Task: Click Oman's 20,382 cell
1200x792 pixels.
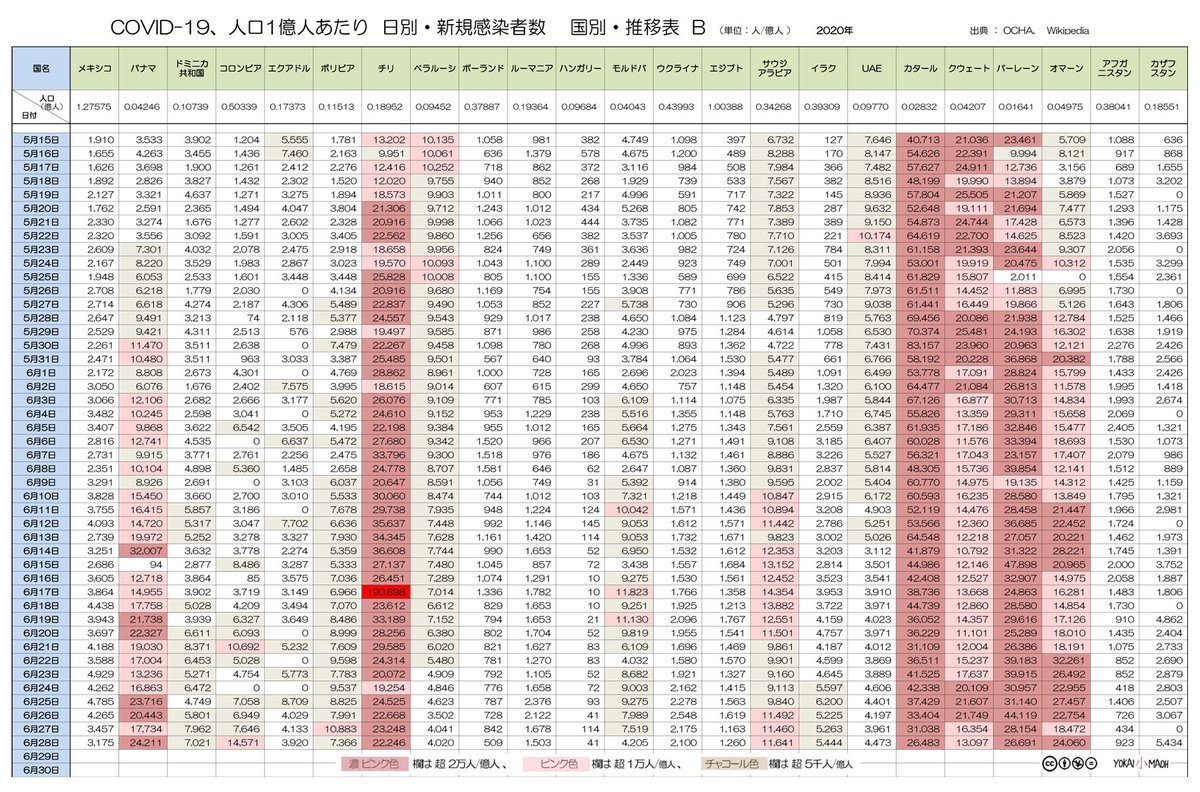Action: click(1065, 358)
